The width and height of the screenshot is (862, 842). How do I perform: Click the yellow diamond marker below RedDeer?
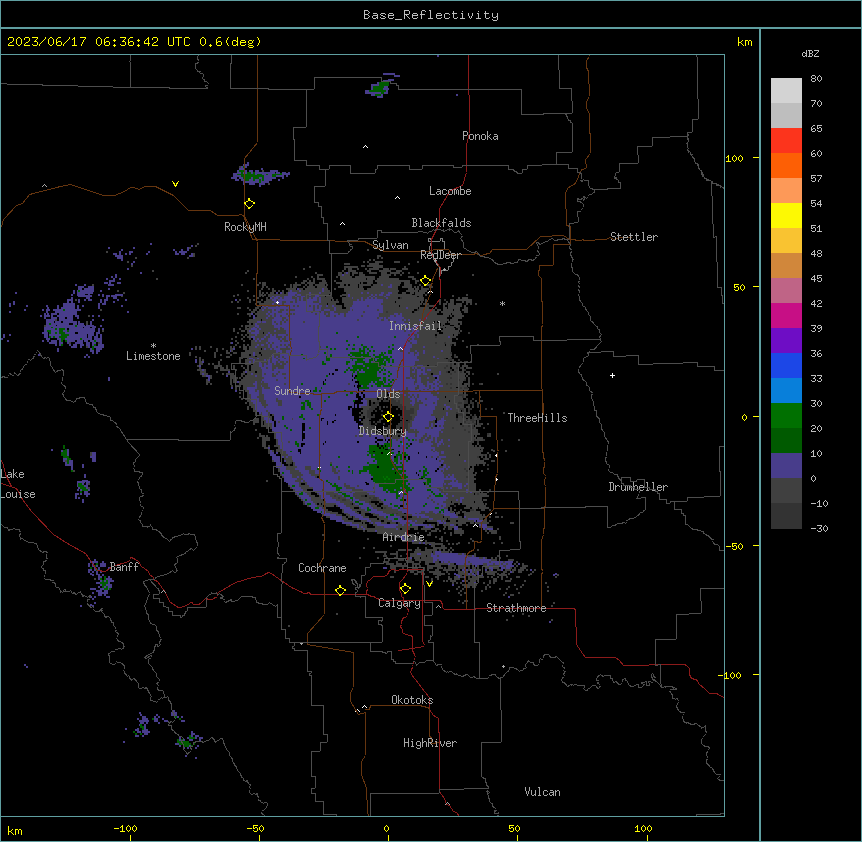pyautogui.click(x=426, y=281)
